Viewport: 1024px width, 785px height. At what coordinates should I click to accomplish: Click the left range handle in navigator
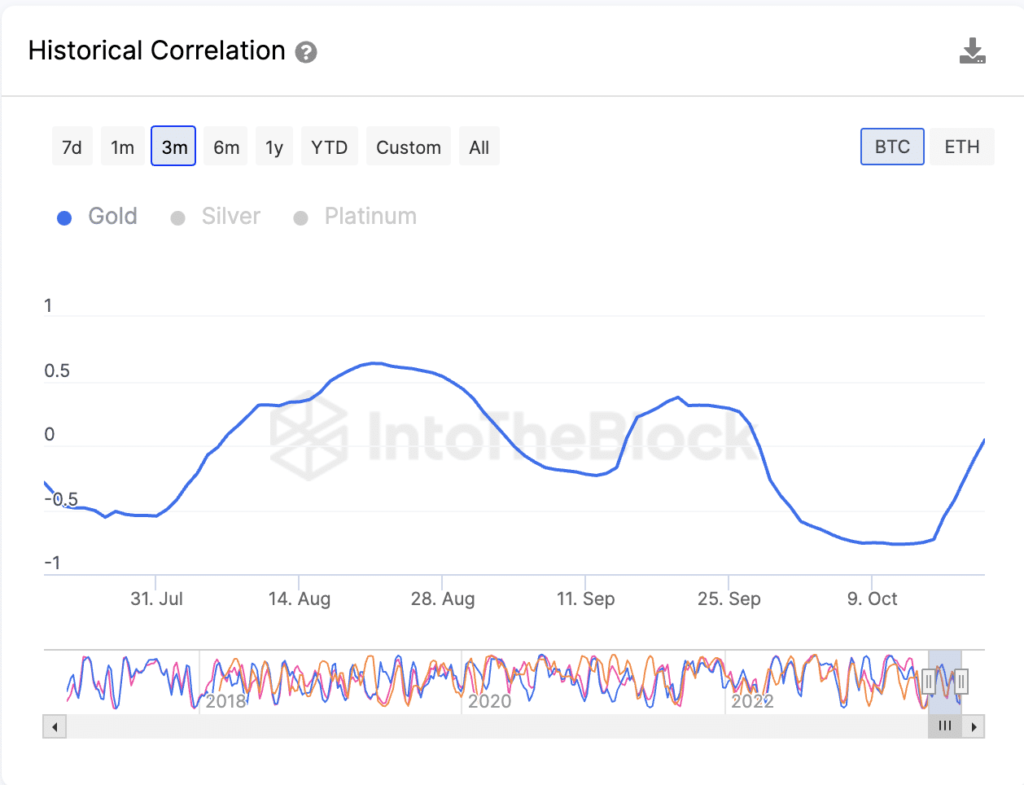928,681
